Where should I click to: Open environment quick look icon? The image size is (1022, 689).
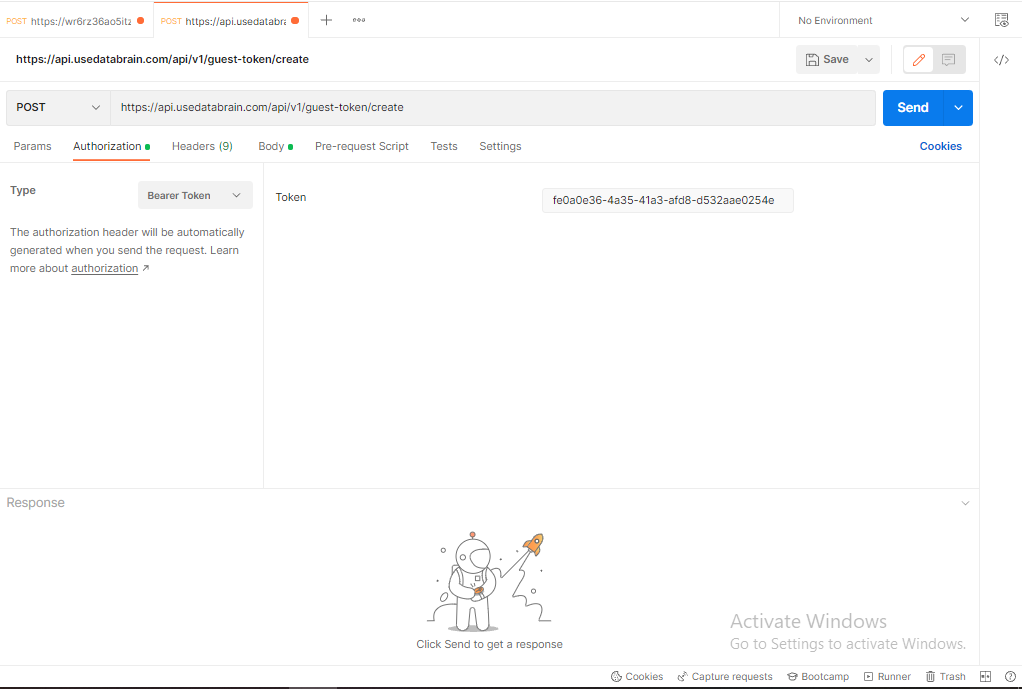1001,20
